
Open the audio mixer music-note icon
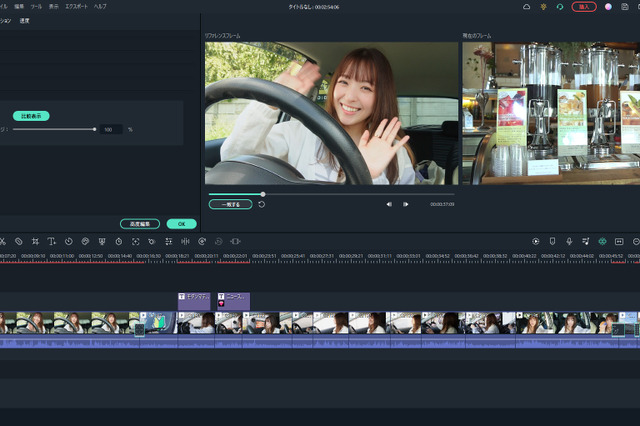[586, 242]
